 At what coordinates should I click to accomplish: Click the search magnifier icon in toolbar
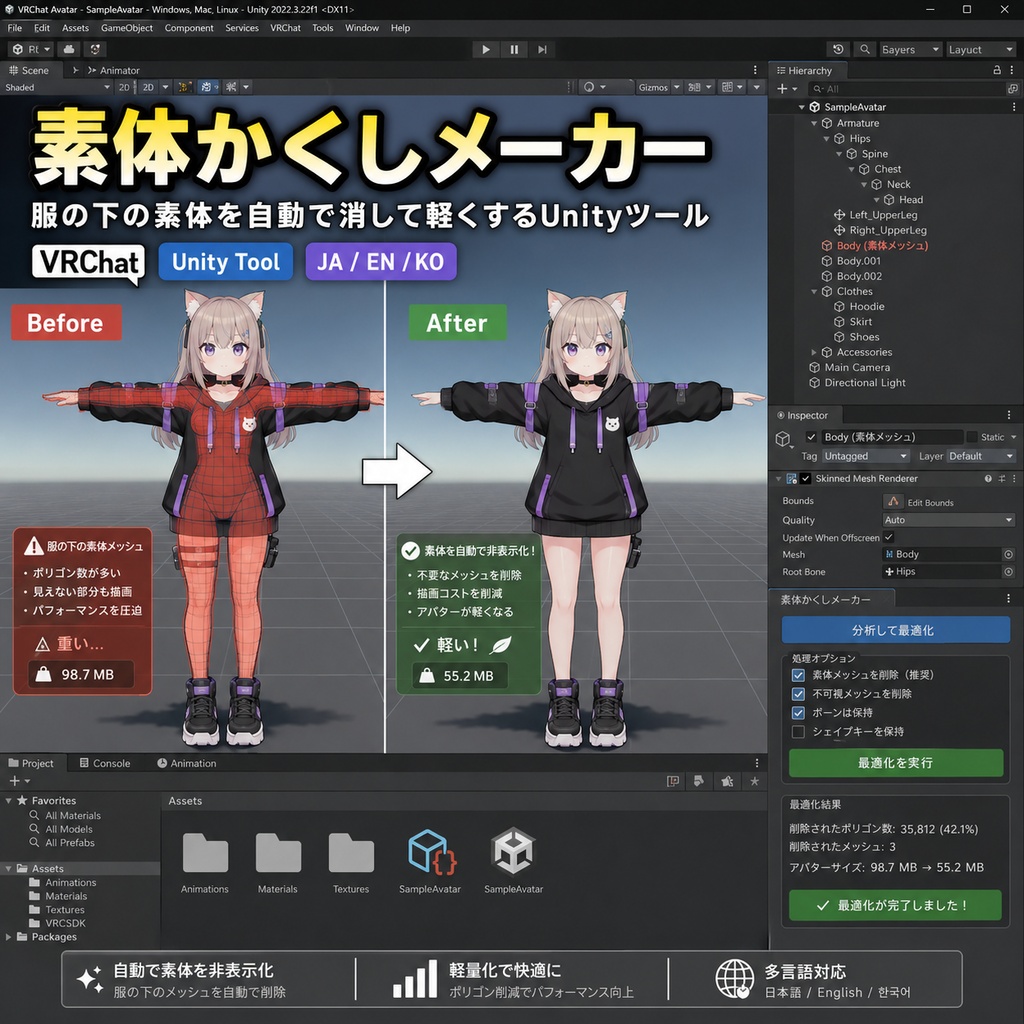(x=865, y=50)
